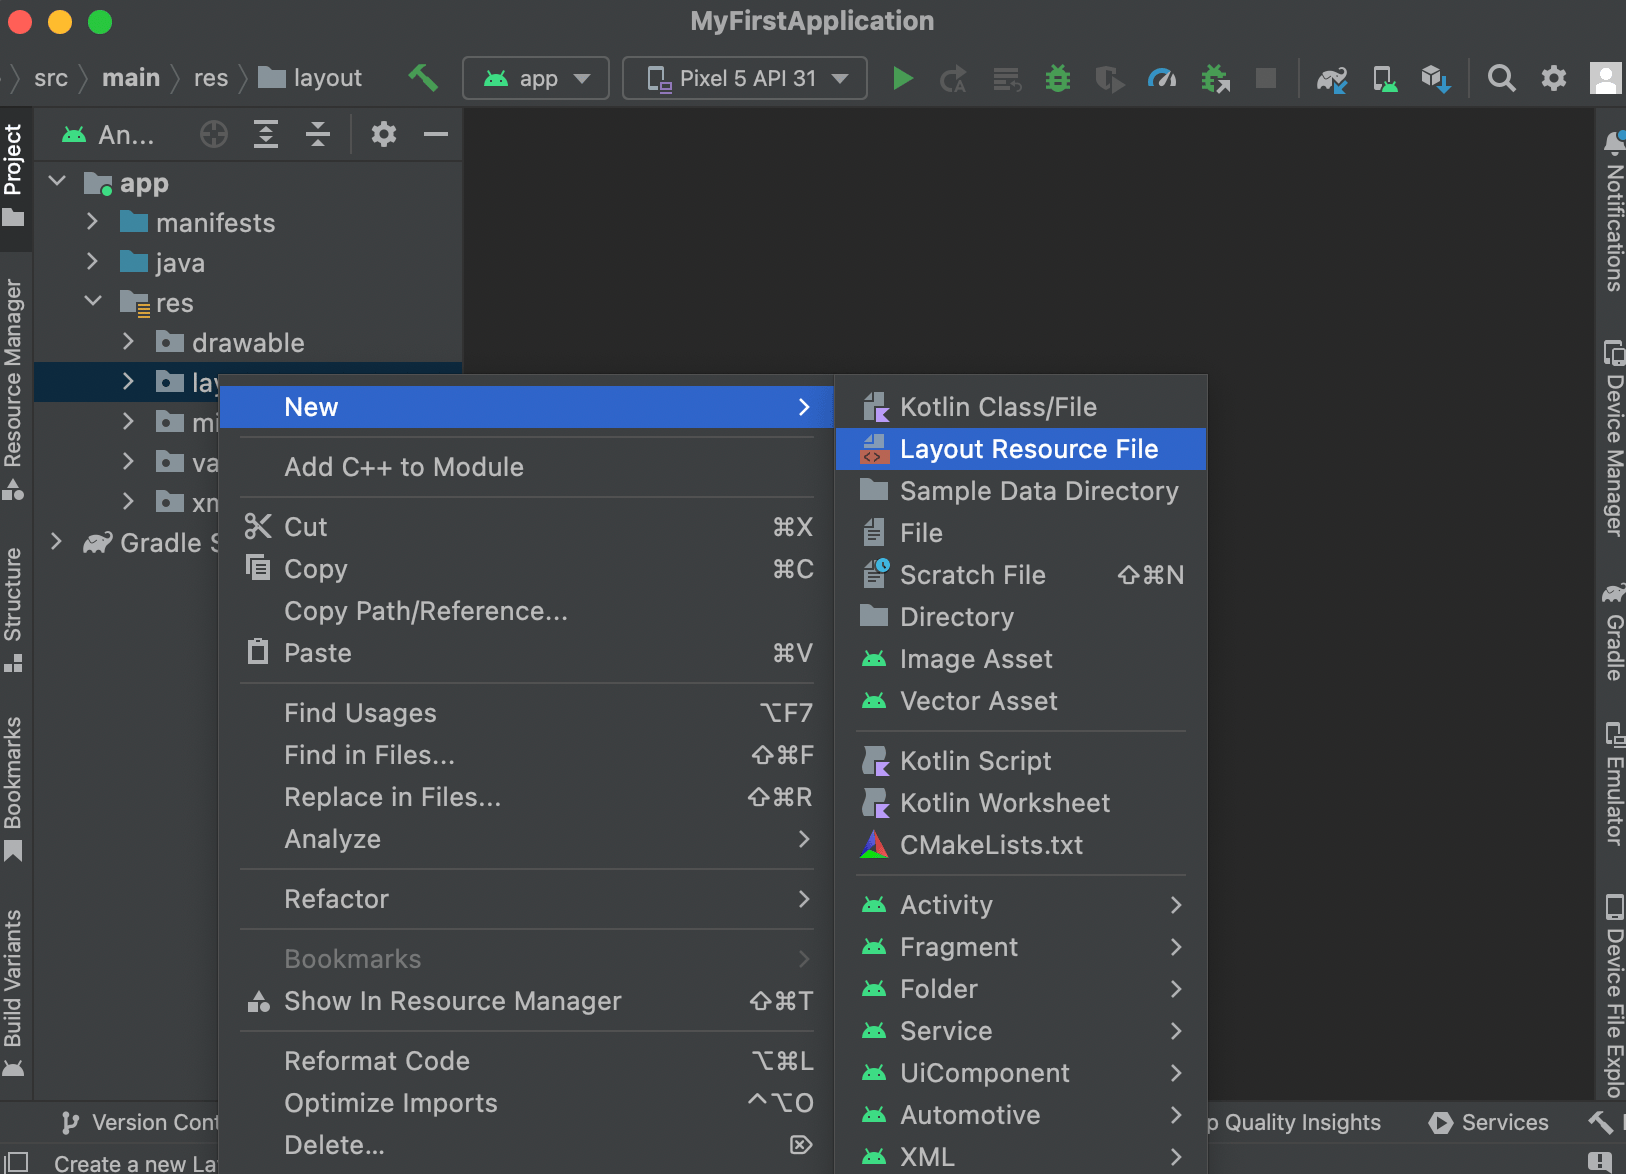Start debugging with the Debug icon
Viewport: 1626px width, 1174px height.
(1058, 78)
